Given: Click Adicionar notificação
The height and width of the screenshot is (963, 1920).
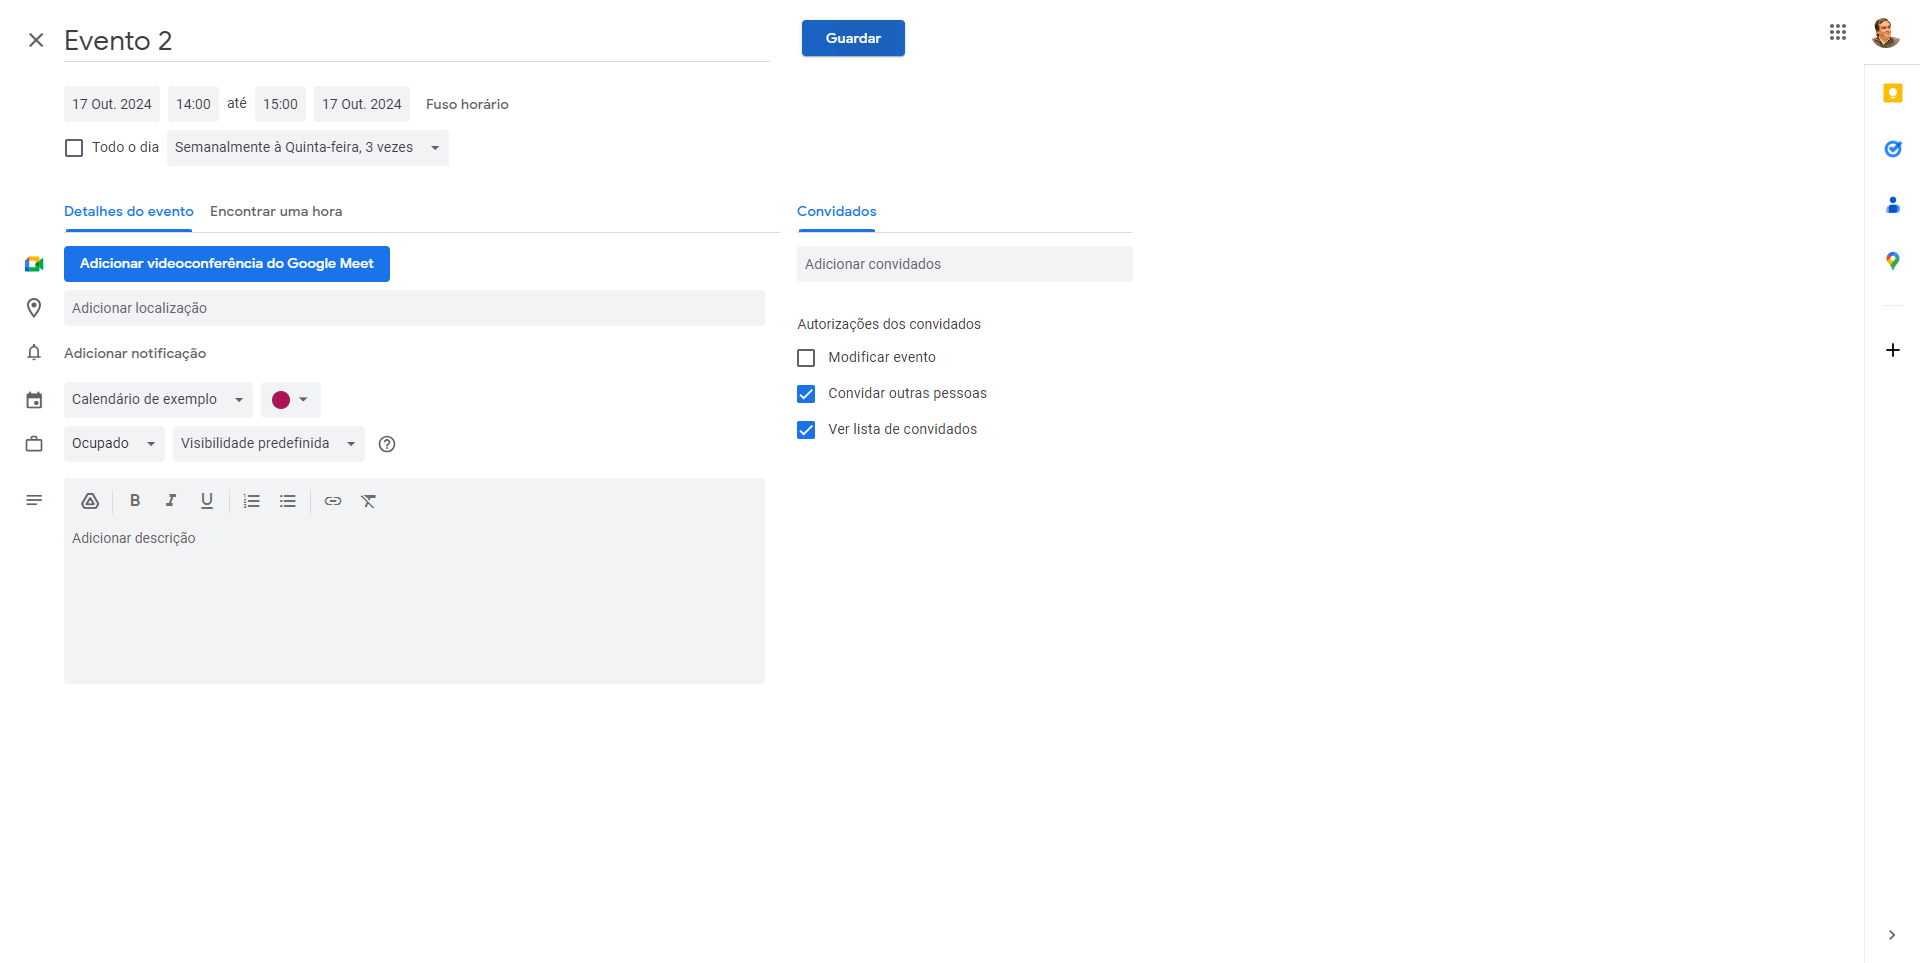Looking at the screenshot, I should point(135,353).
